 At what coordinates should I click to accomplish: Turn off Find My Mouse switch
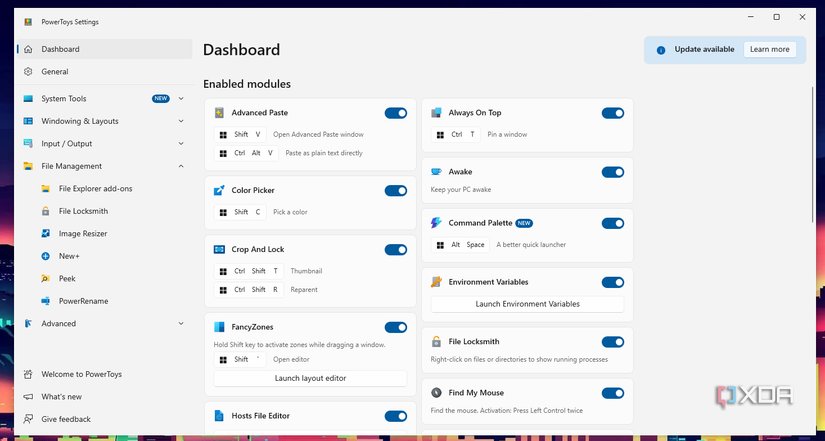(x=613, y=393)
